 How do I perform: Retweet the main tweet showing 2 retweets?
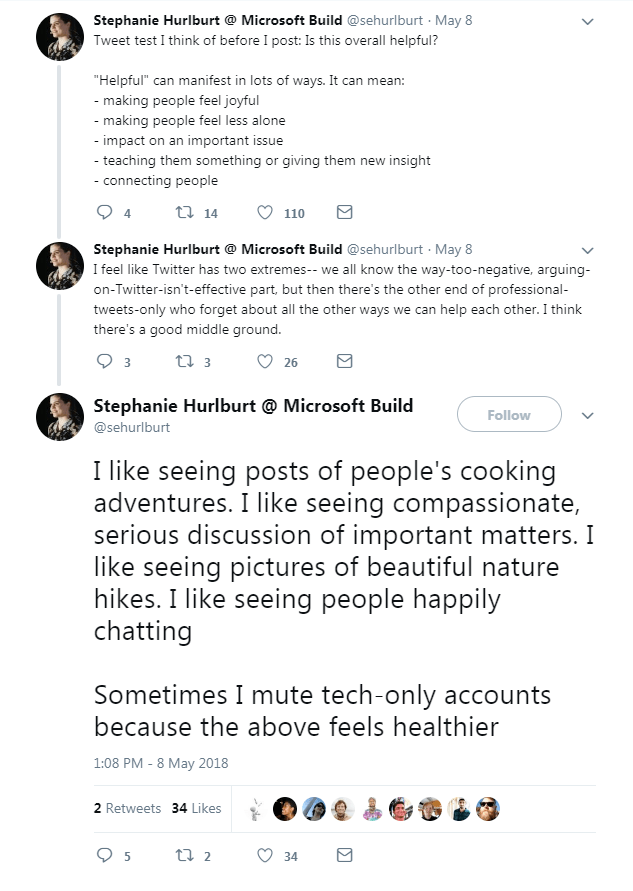183,856
